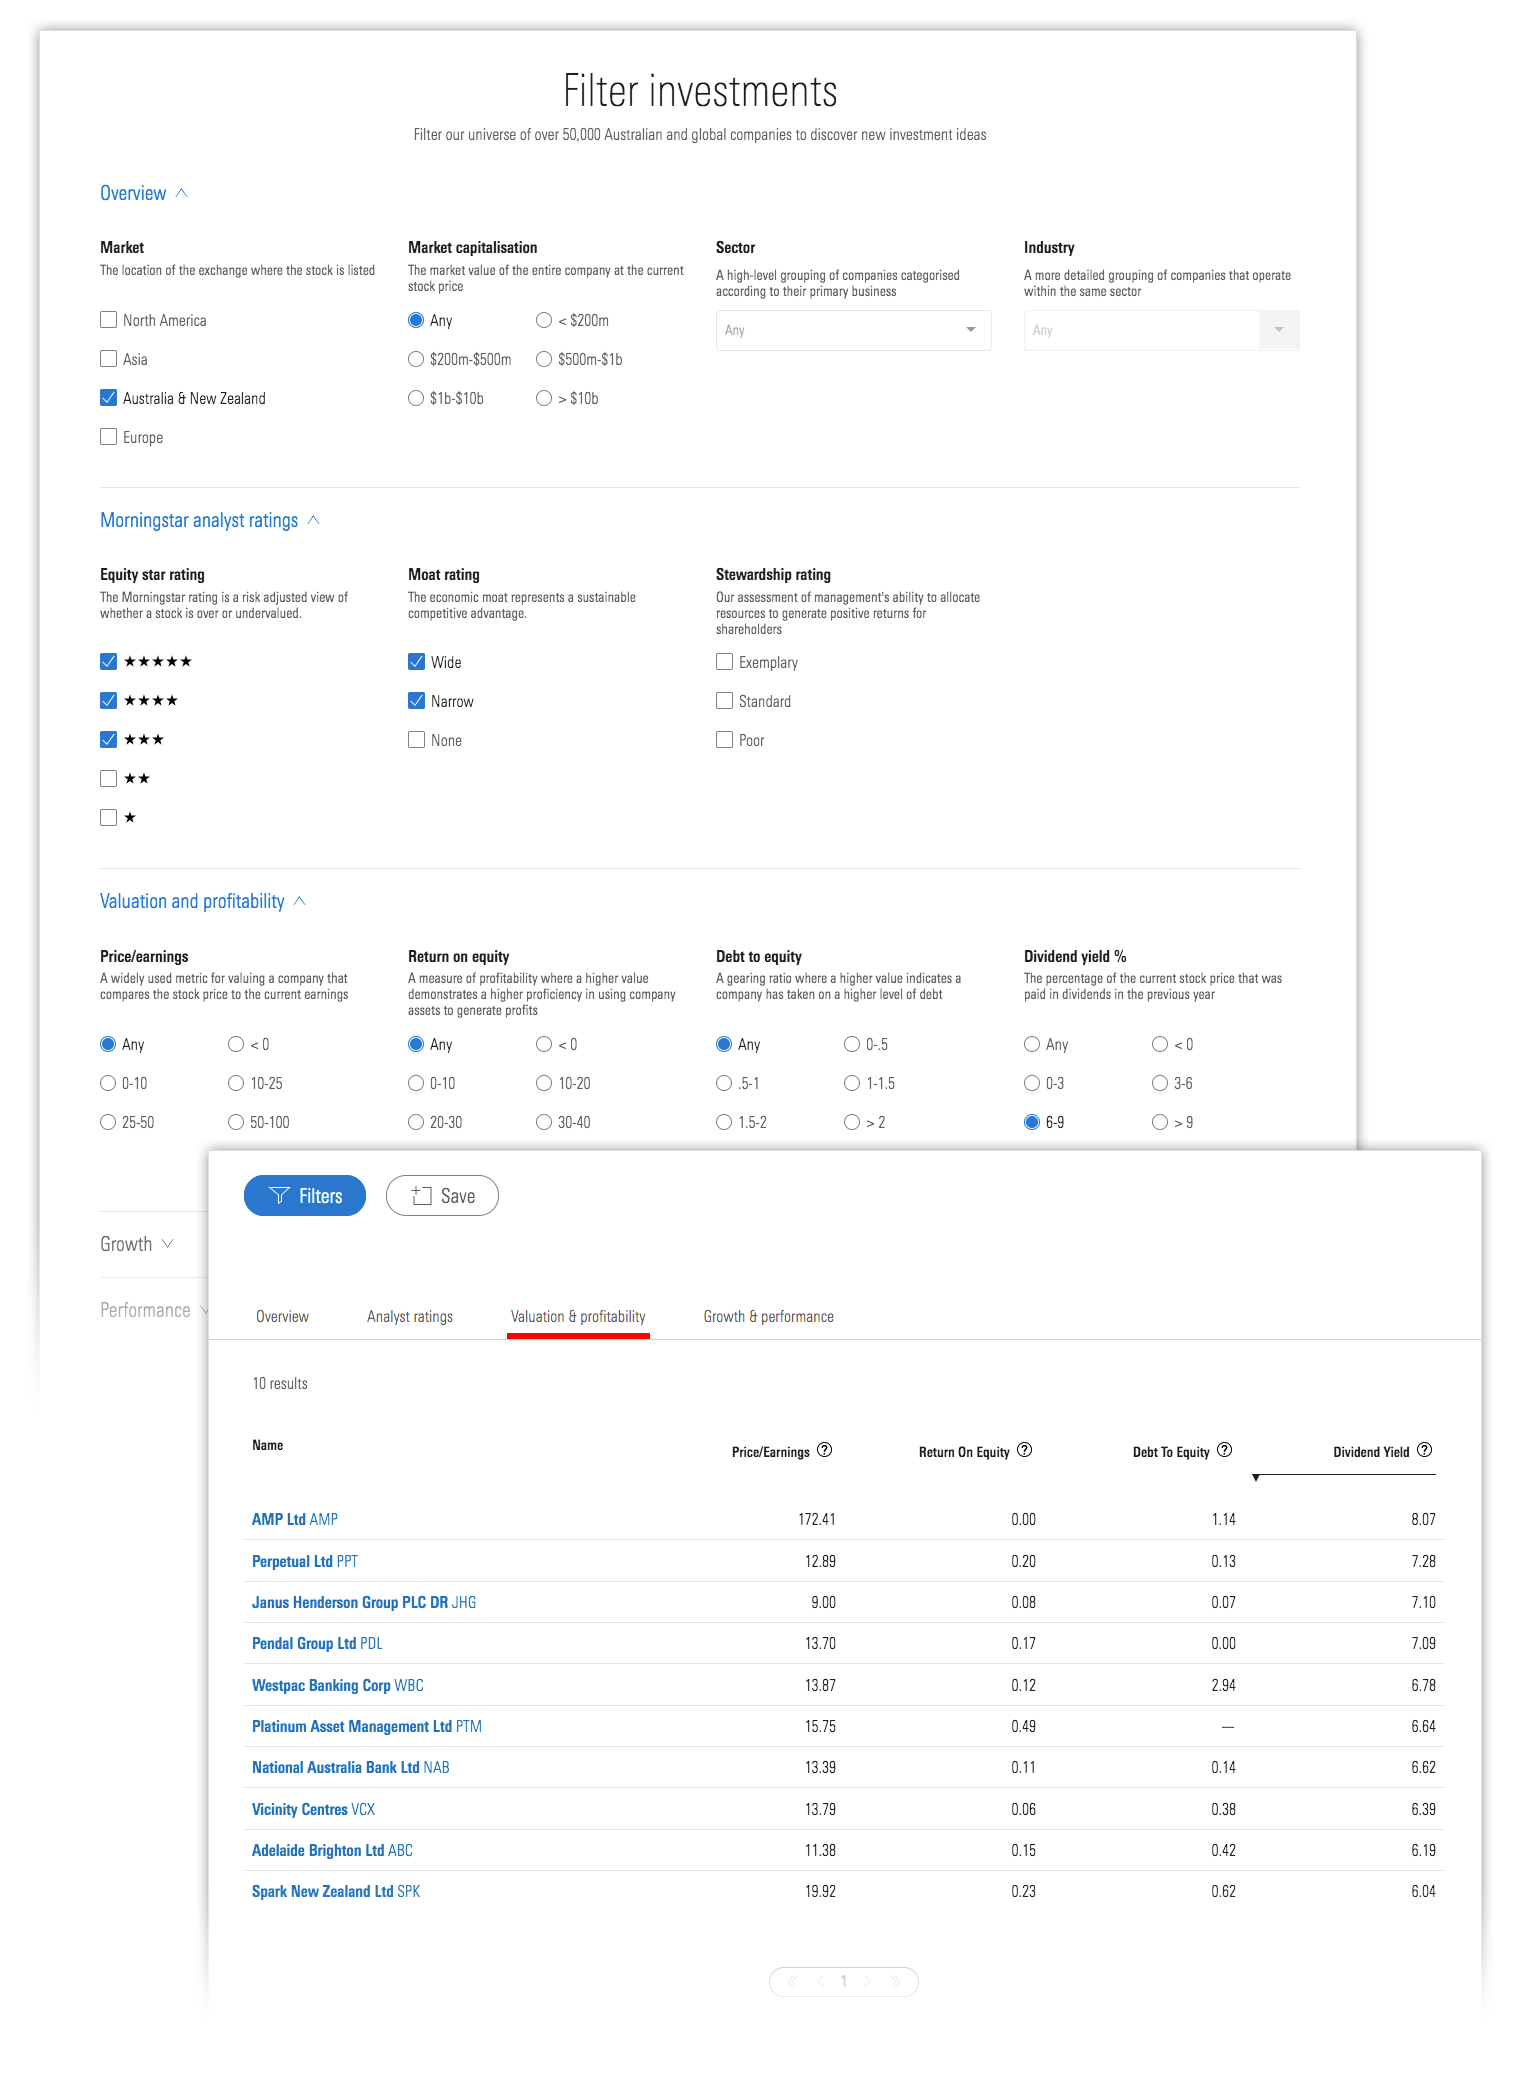Click the Dividend Yield sort arrow
This screenshot has height=2082, width=1516.
pyautogui.click(x=1256, y=1478)
